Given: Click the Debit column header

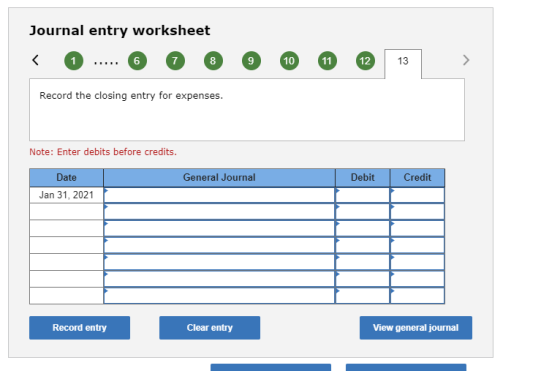Looking at the screenshot, I should point(362,177).
